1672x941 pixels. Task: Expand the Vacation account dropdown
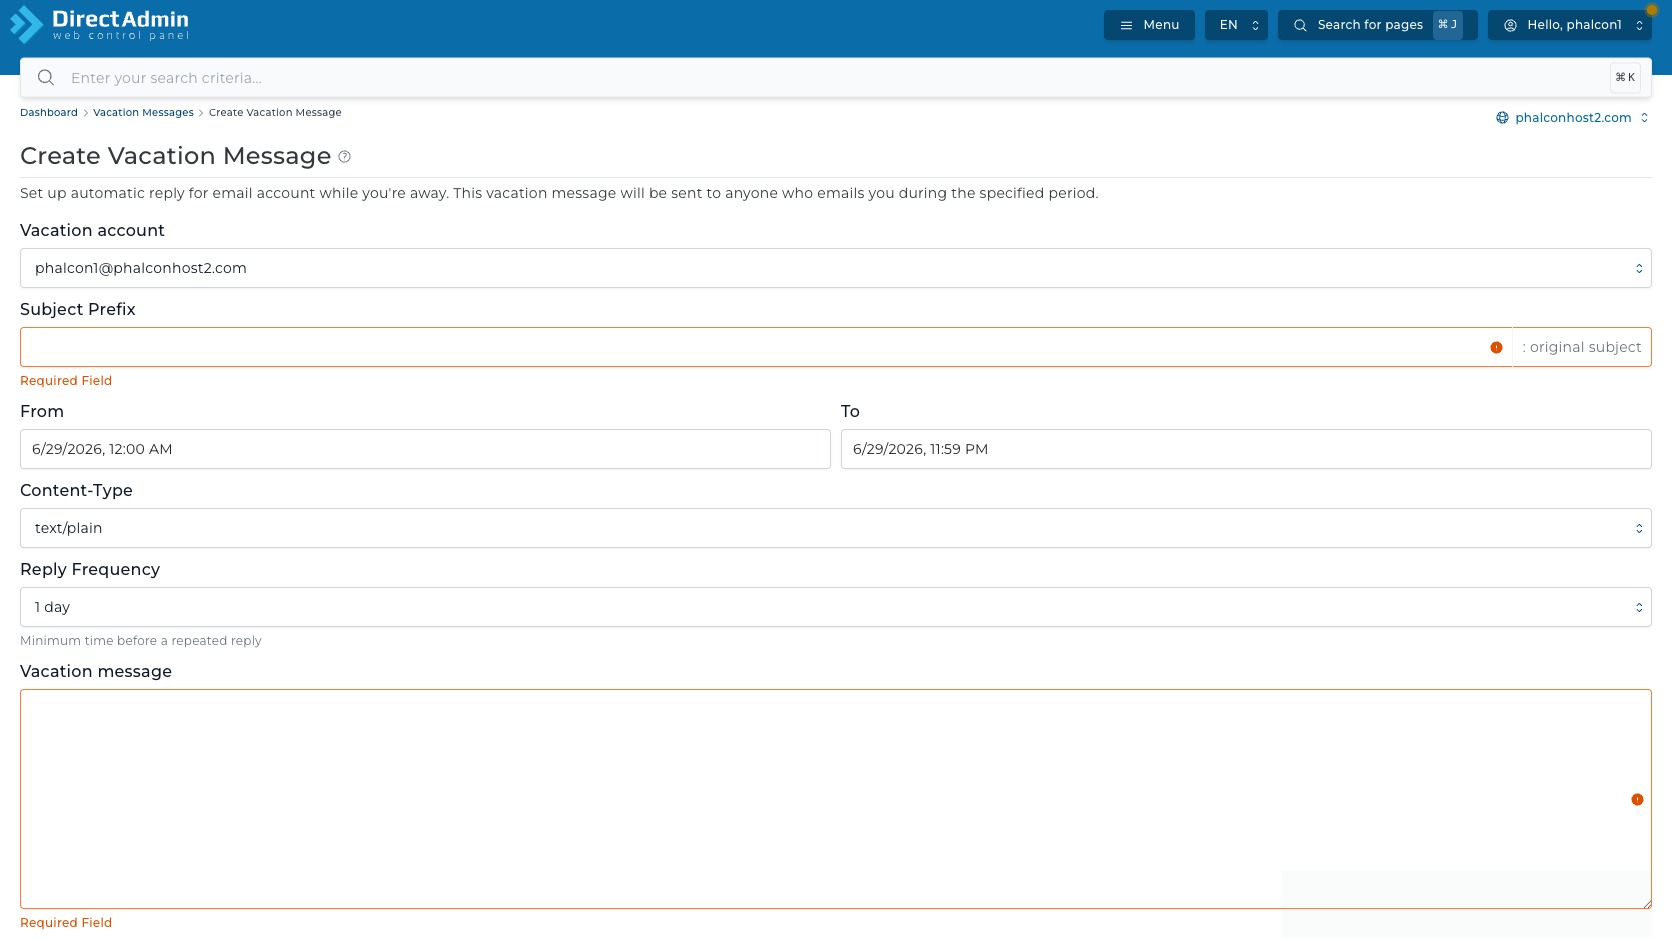click(836, 268)
